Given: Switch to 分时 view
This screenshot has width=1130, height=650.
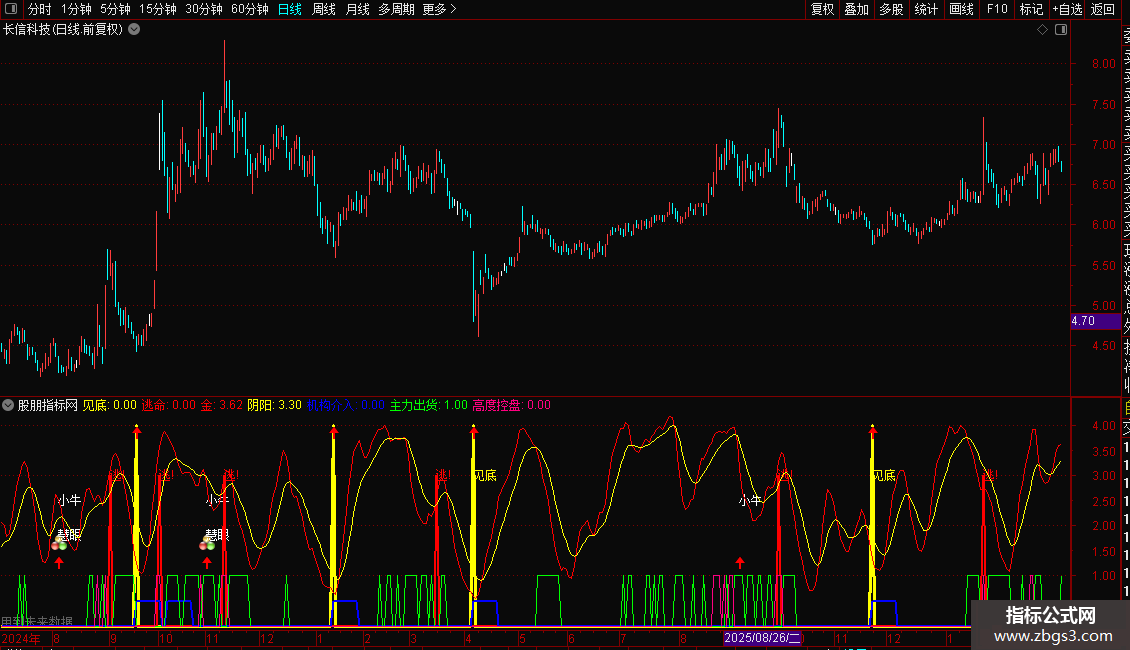Looking at the screenshot, I should click(40, 9).
